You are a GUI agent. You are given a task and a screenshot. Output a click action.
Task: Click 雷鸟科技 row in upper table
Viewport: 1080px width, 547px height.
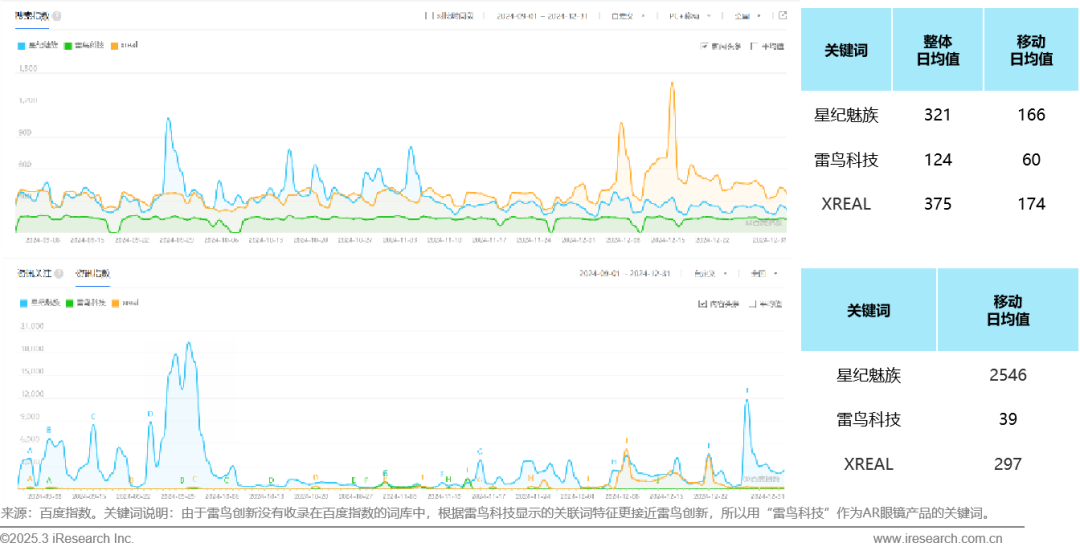(939, 160)
